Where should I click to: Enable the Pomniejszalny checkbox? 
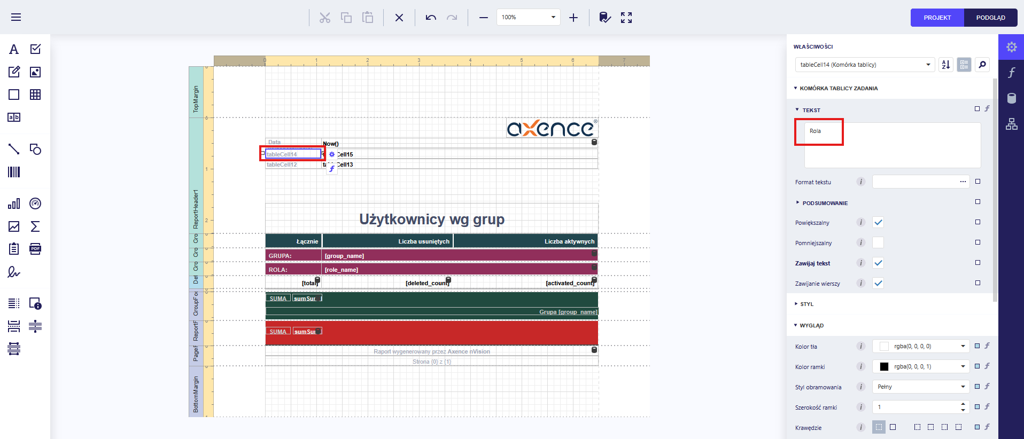(878, 243)
